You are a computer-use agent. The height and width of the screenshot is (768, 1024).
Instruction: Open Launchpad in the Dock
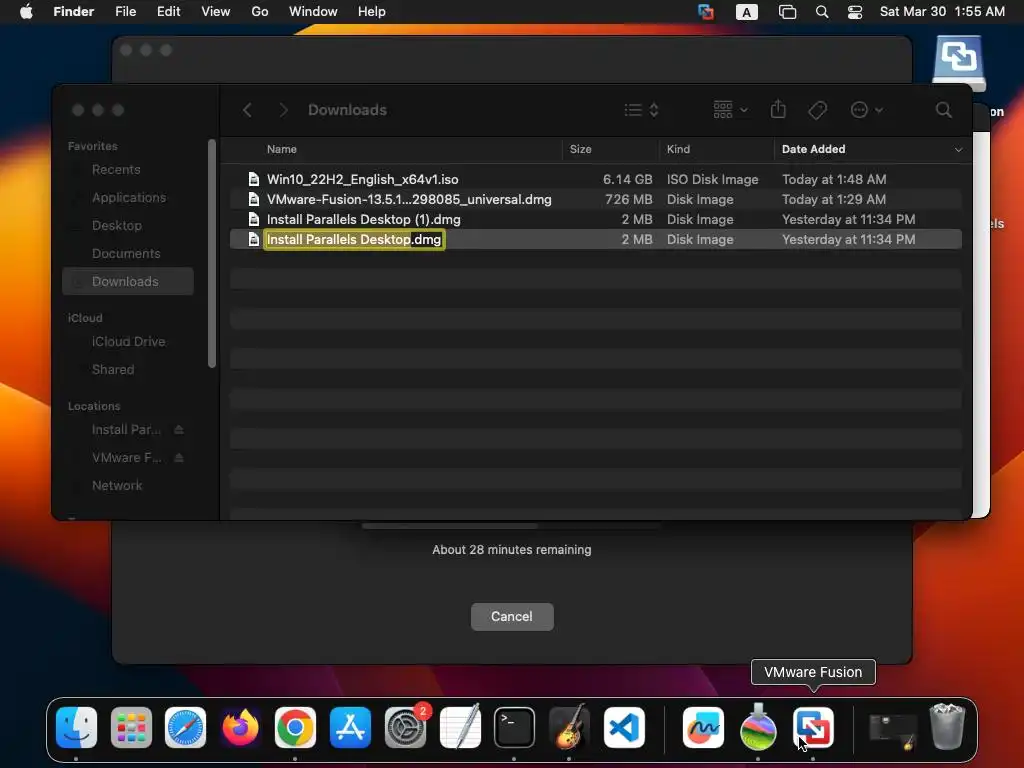[x=131, y=728]
